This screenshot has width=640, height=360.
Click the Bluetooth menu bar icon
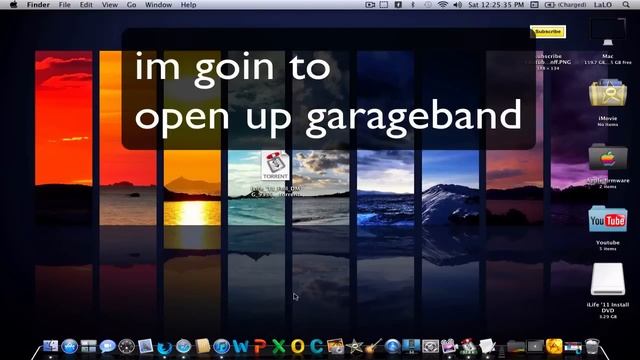tap(412, 4)
